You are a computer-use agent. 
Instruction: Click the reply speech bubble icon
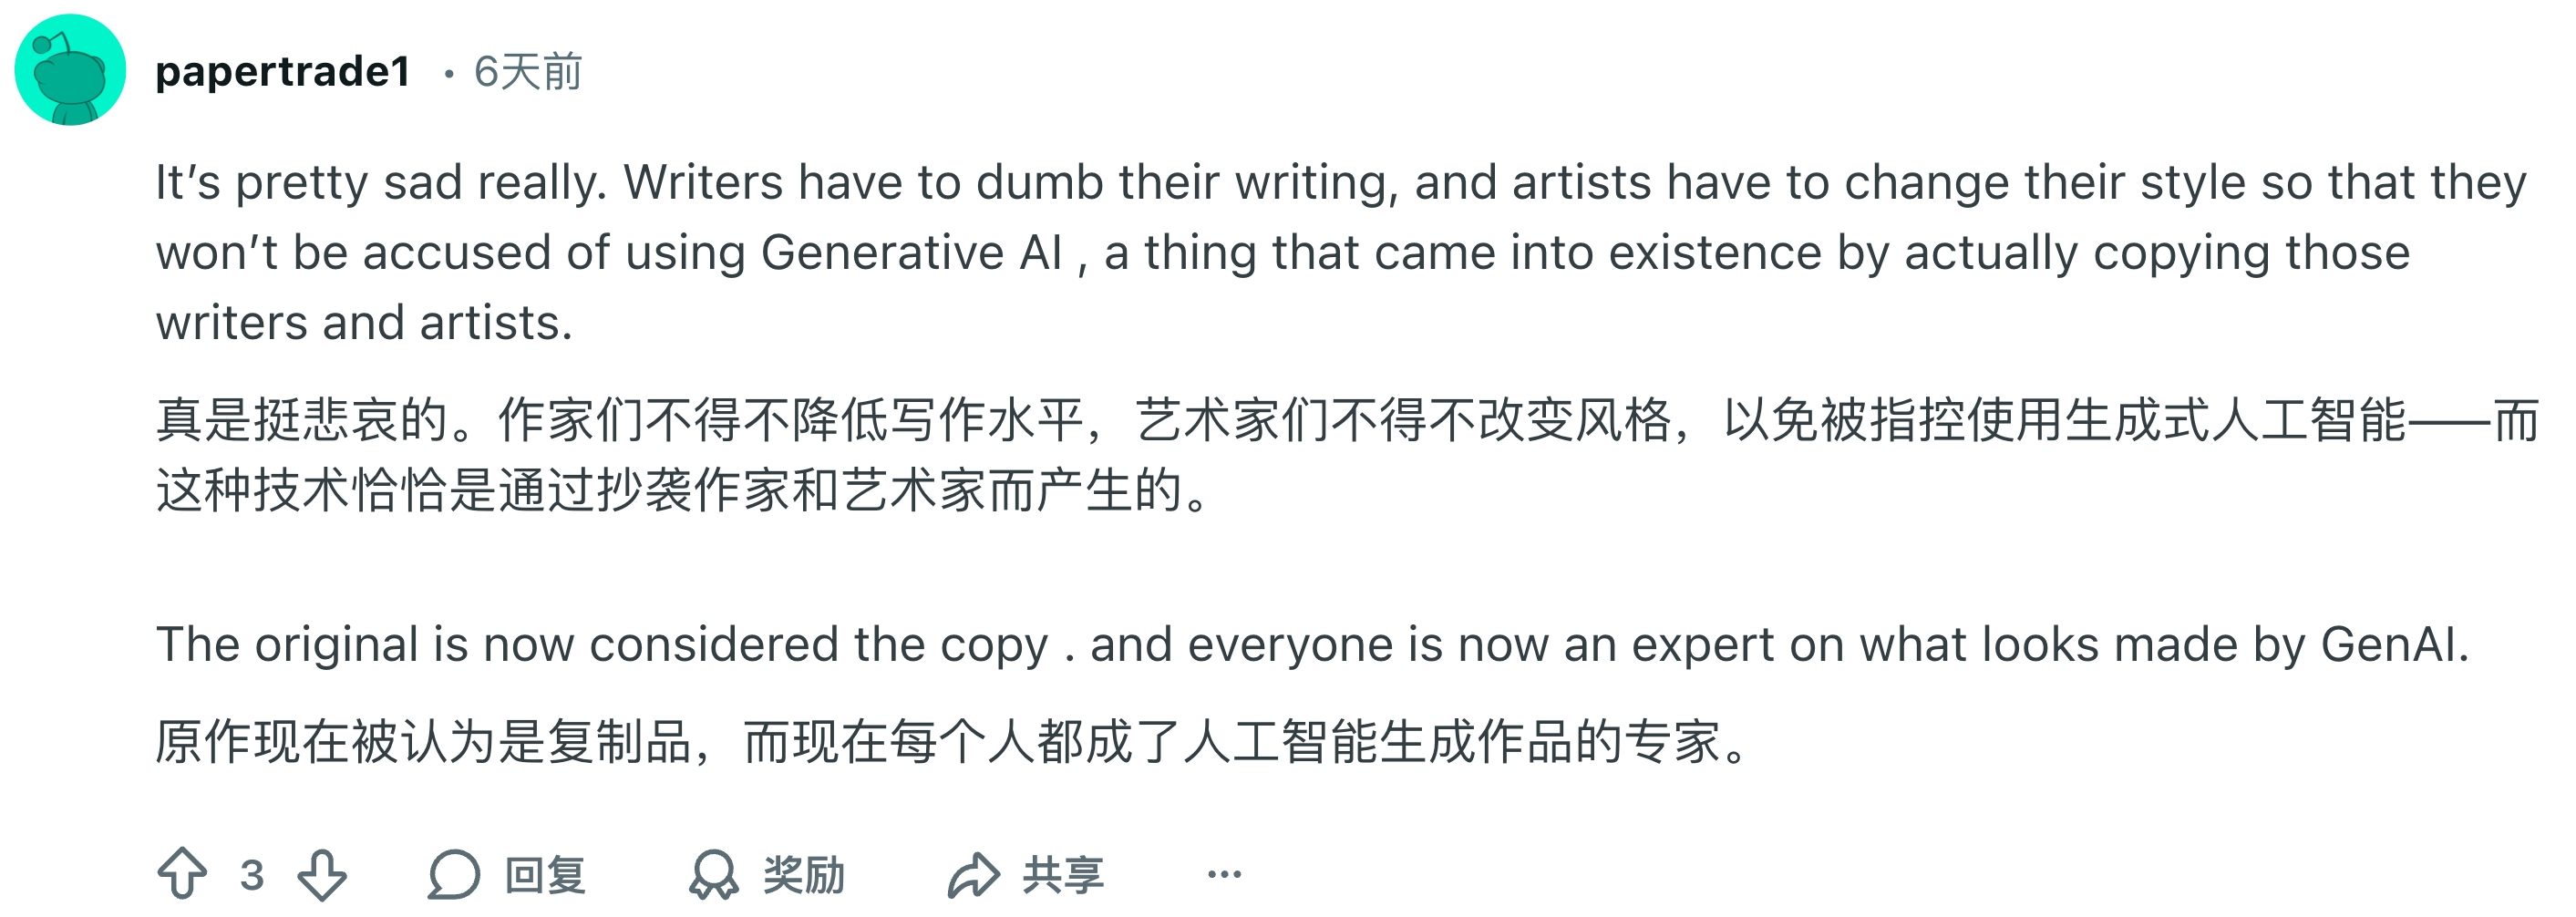coord(454,874)
